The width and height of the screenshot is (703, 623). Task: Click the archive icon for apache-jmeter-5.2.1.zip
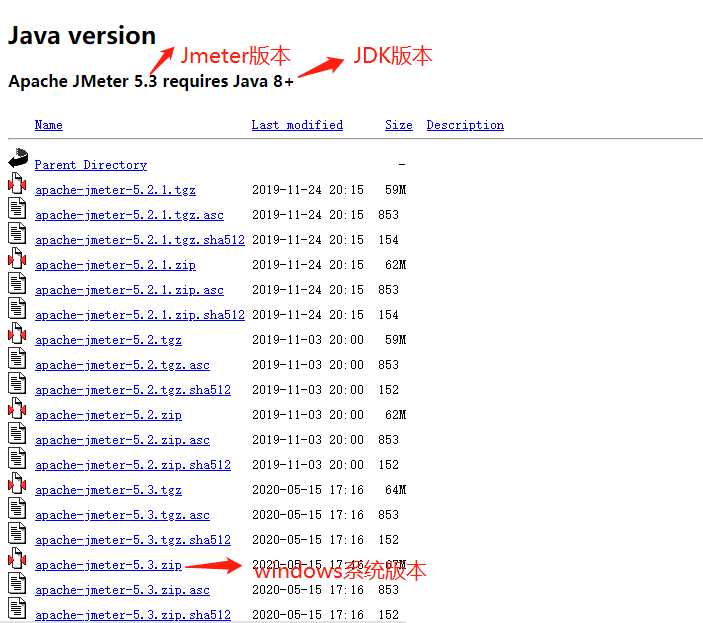17,259
